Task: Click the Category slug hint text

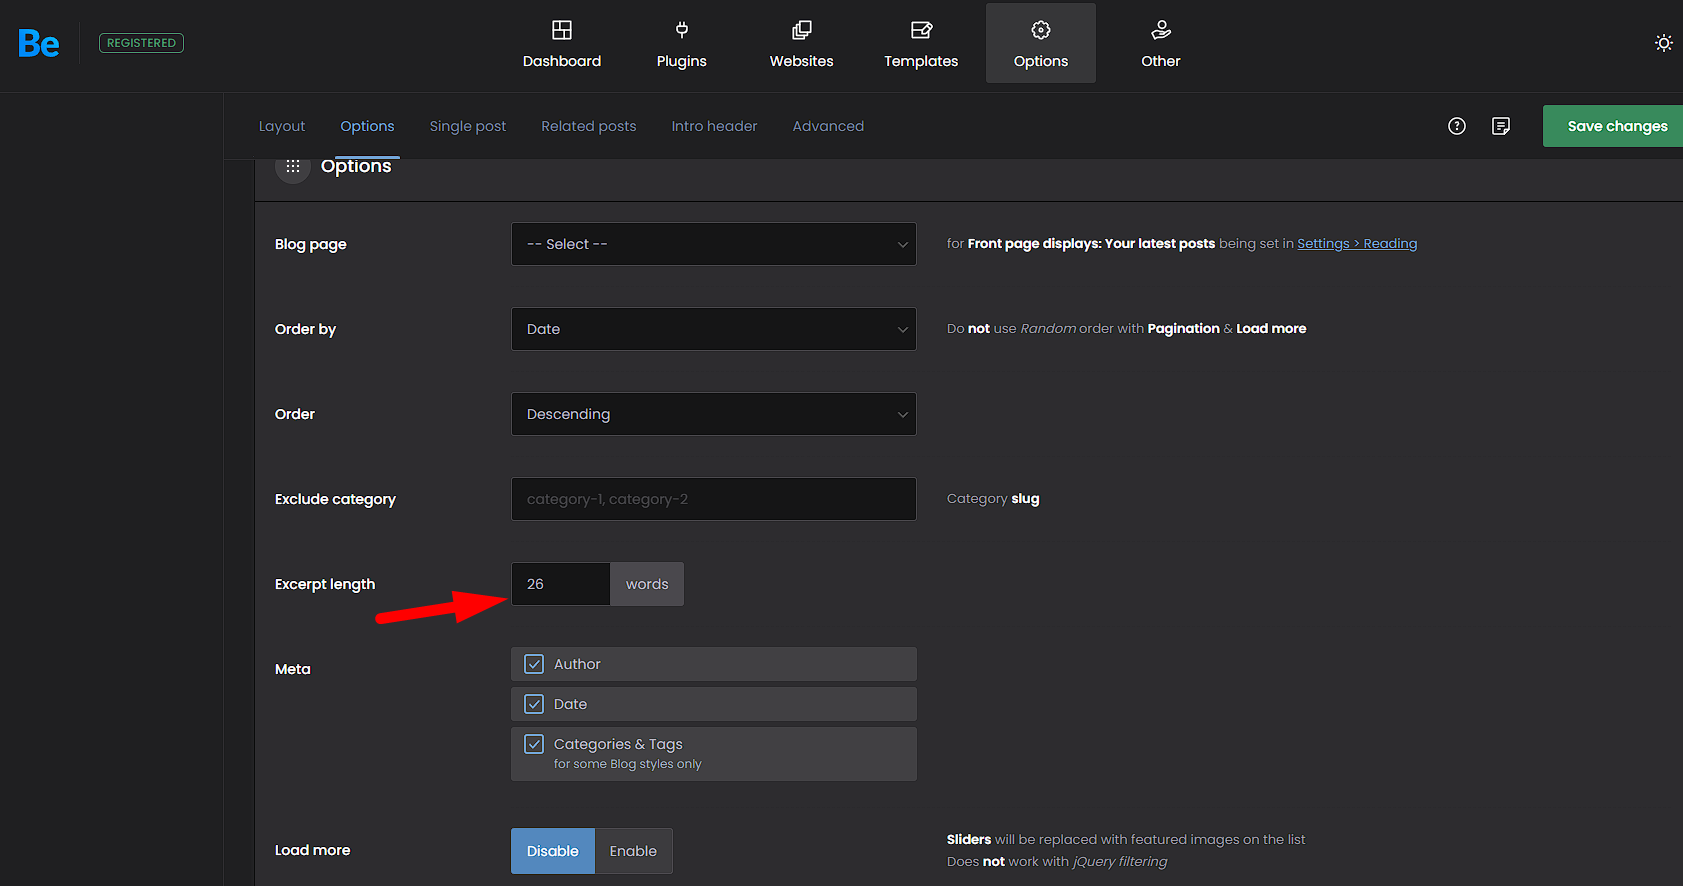Action: [993, 499]
